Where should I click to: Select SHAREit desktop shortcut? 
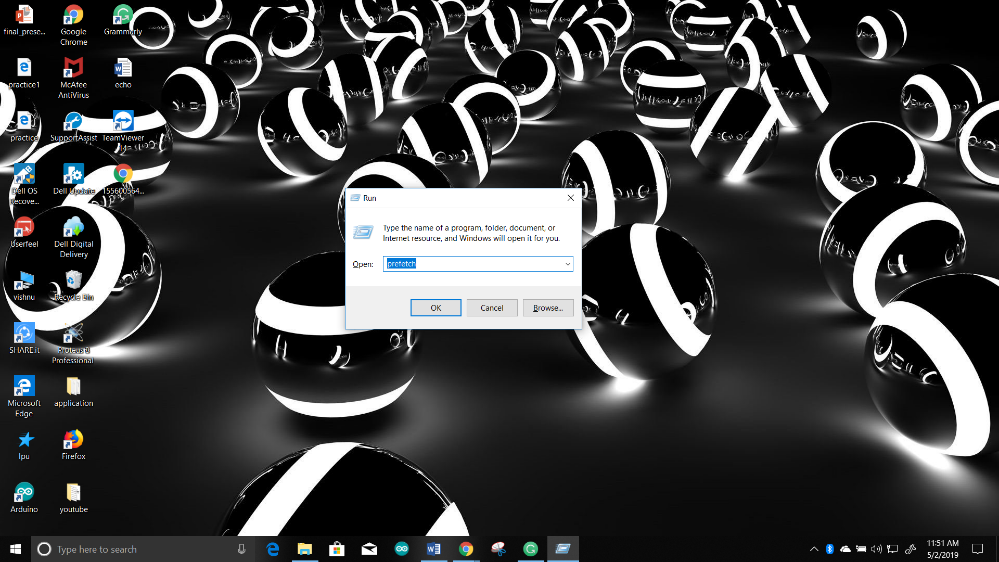click(24, 338)
